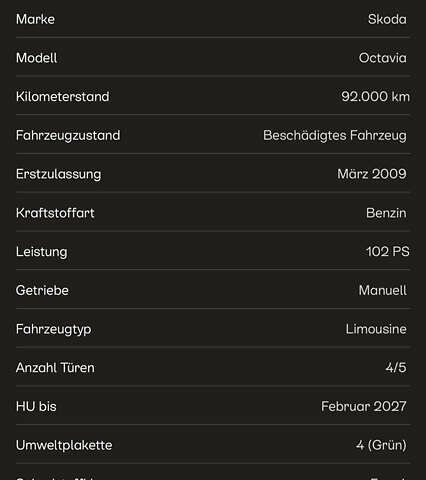Viewport: 426px width, 480px height.
Task: Select the Erstzulassung label
Action: 59,174
